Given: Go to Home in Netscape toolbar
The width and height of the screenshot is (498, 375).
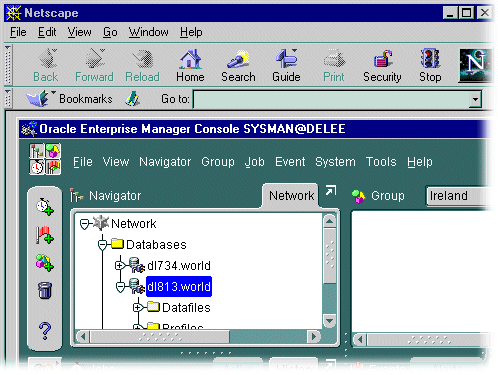Looking at the screenshot, I should click(x=190, y=58).
